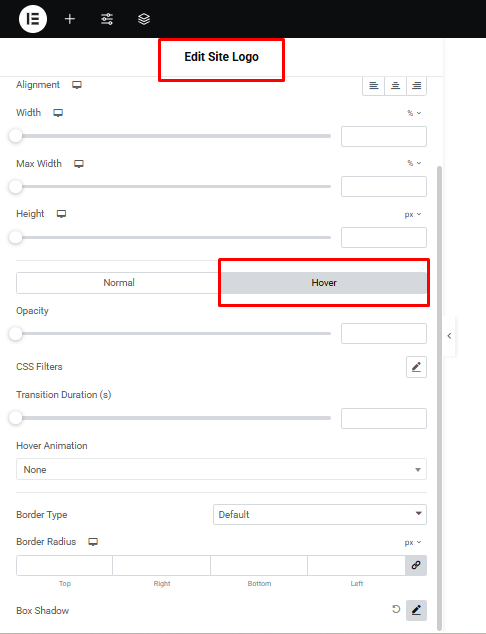Collapse the panel with side arrow
This screenshot has width=486, height=634.
449,336
